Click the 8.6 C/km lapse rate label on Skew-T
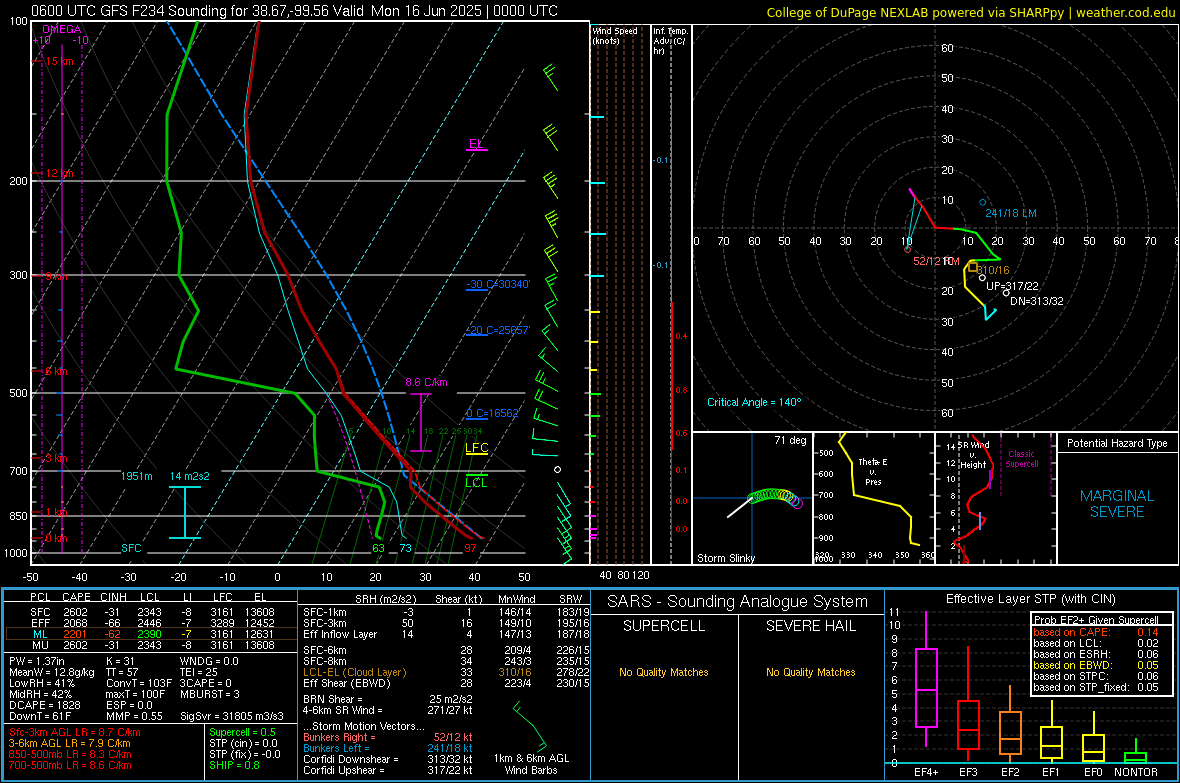Screen dimensions: 1180x783 (426, 382)
